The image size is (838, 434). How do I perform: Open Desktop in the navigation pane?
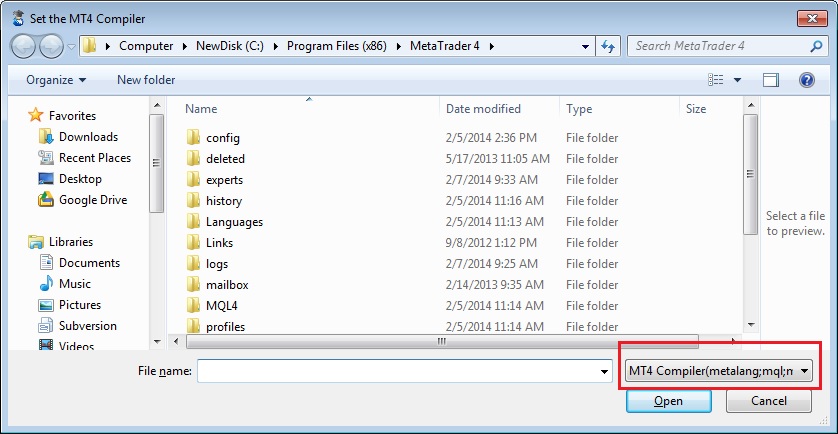pos(80,179)
